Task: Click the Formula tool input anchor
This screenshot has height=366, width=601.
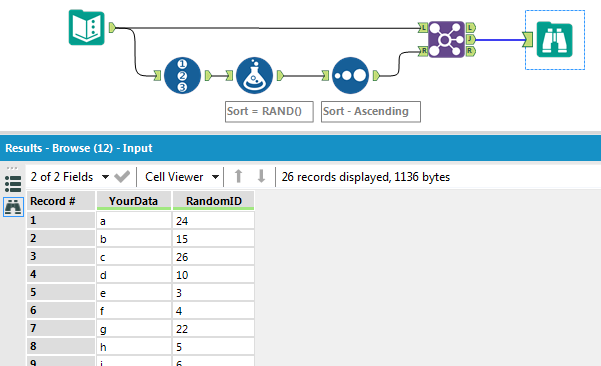Action: tap(229, 75)
